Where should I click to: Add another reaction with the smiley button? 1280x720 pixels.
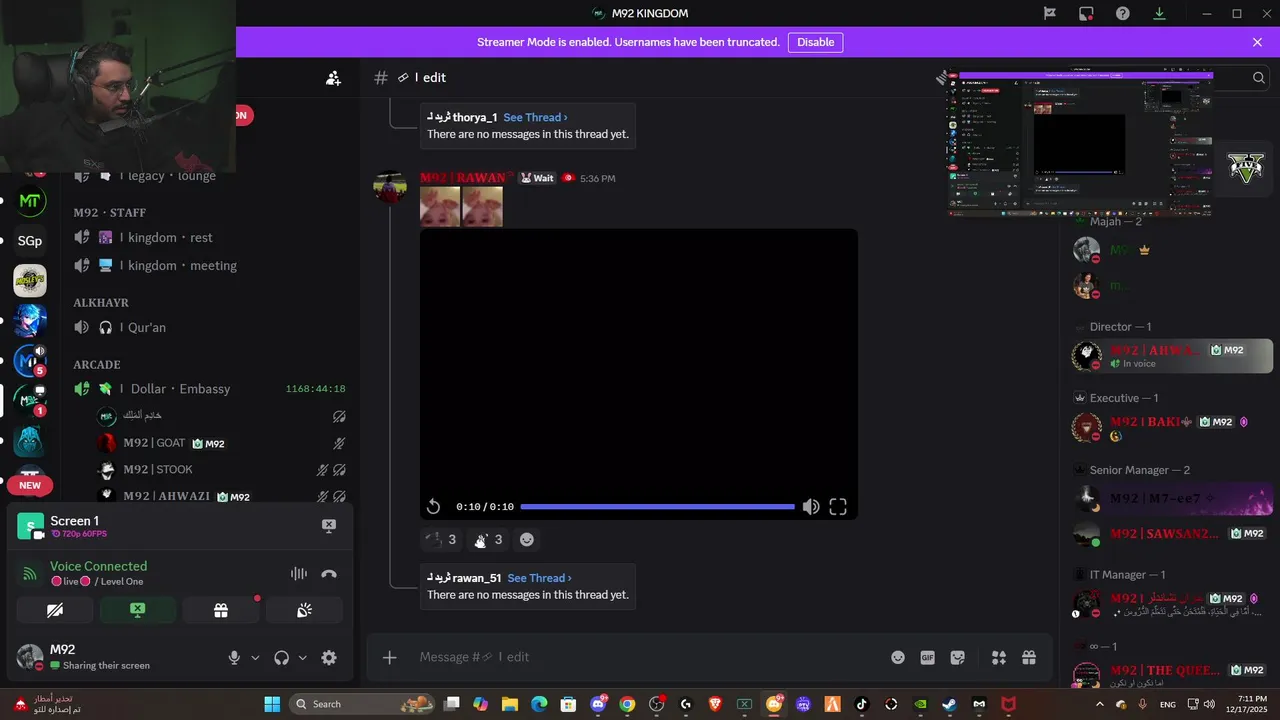pos(527,540)
